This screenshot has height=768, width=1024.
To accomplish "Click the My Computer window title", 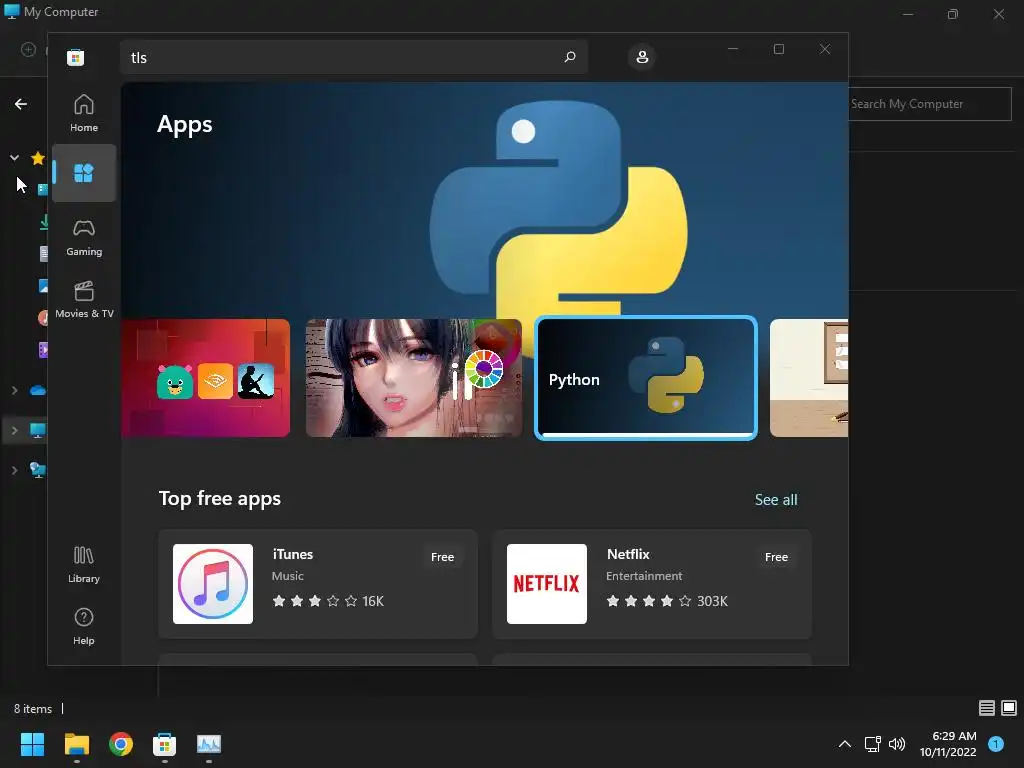I will pos(61,12).
